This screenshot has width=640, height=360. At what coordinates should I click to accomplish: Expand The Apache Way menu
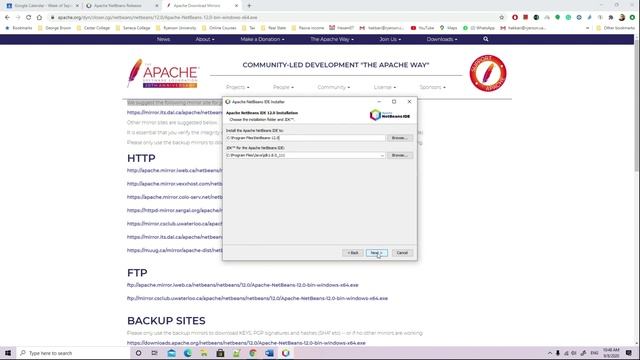click(332, 39)
